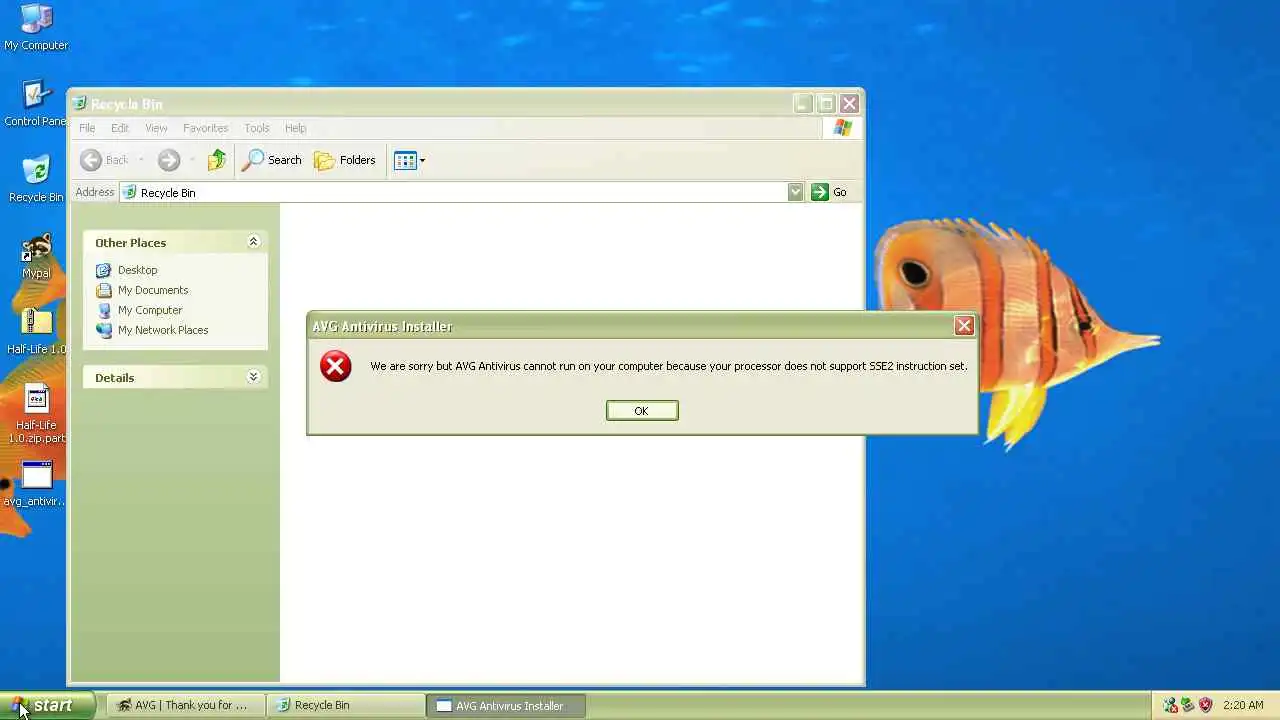Click Recycle Bin title bar icon

79,103
